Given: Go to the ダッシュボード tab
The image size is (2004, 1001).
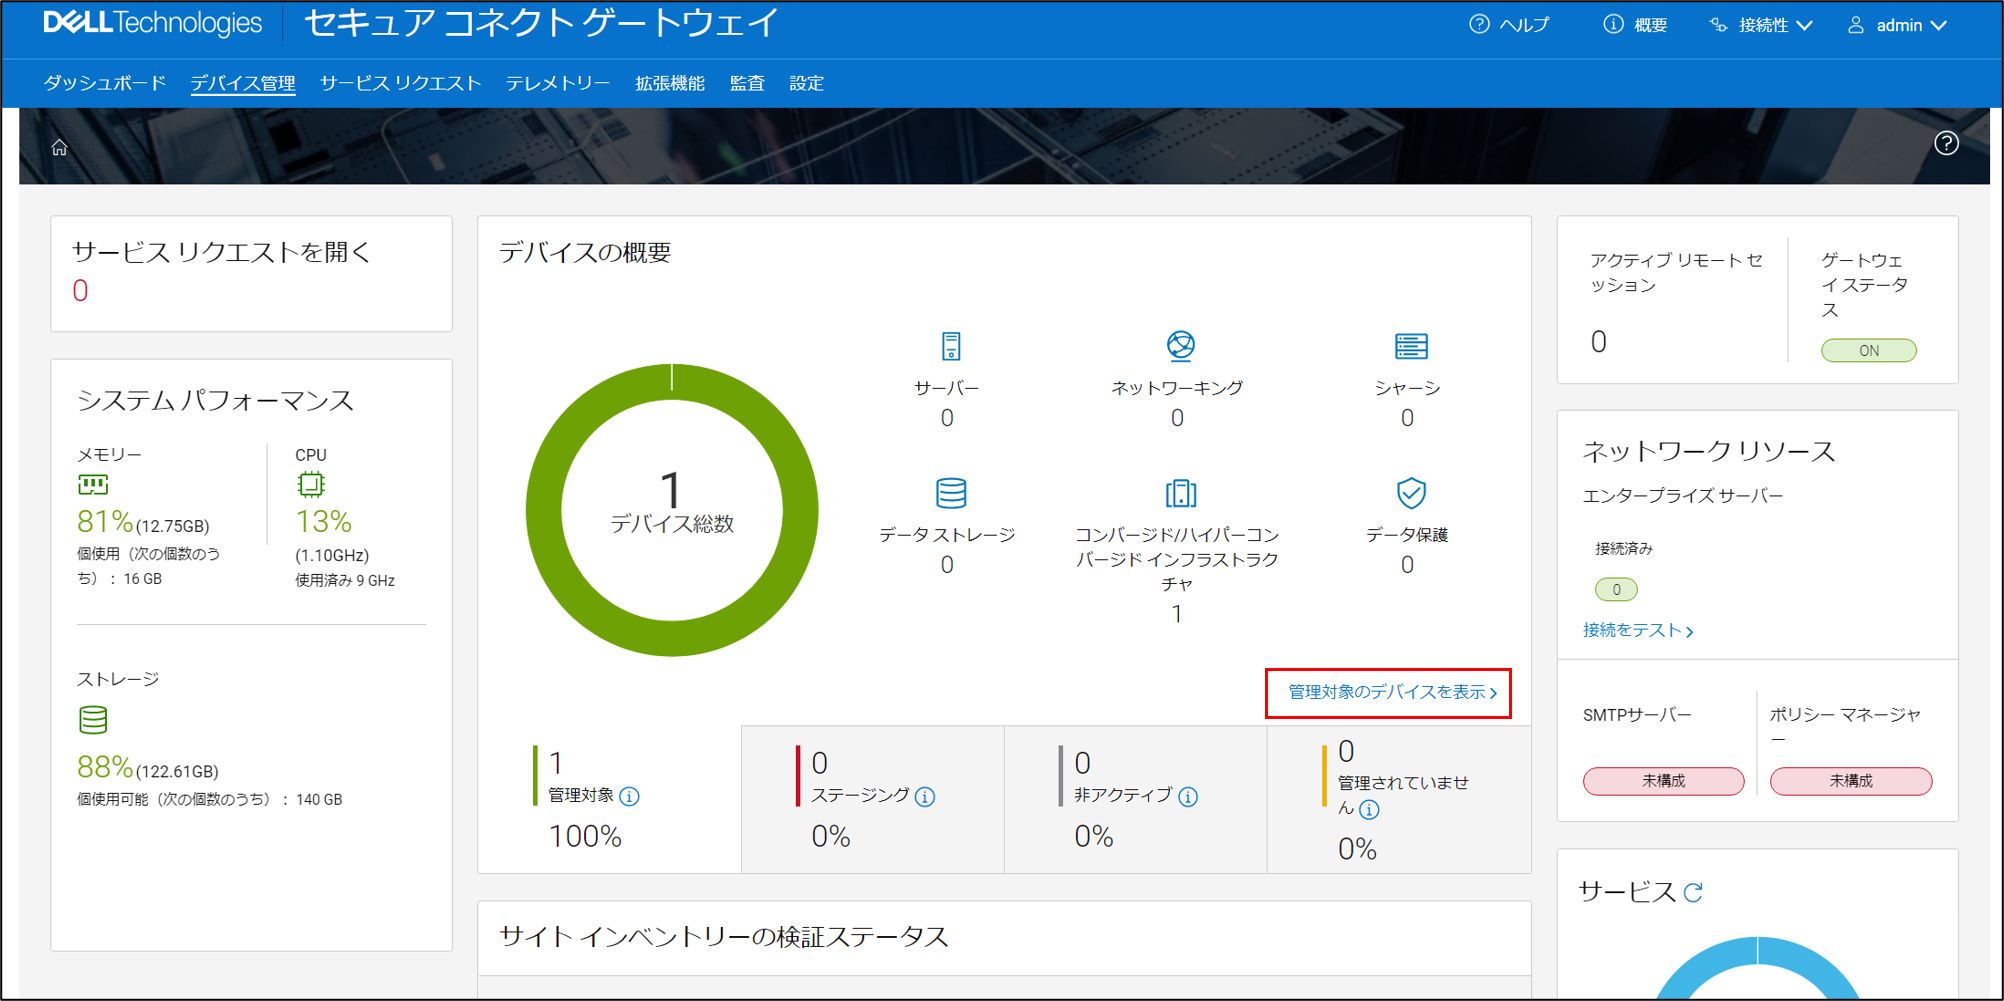Looking at the screenshot, I should pos(105,83).
